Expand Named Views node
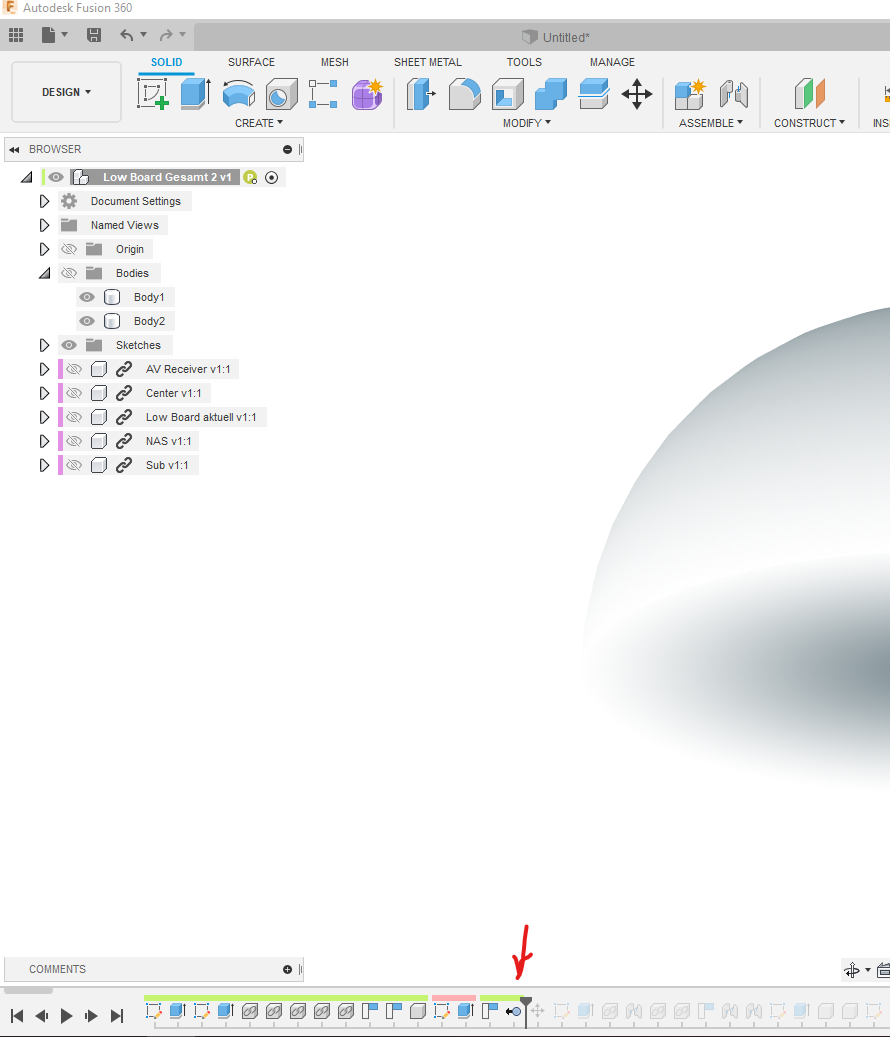Image resolution: width=890 pixels, height=1037 pixels. tap(44, 225)
